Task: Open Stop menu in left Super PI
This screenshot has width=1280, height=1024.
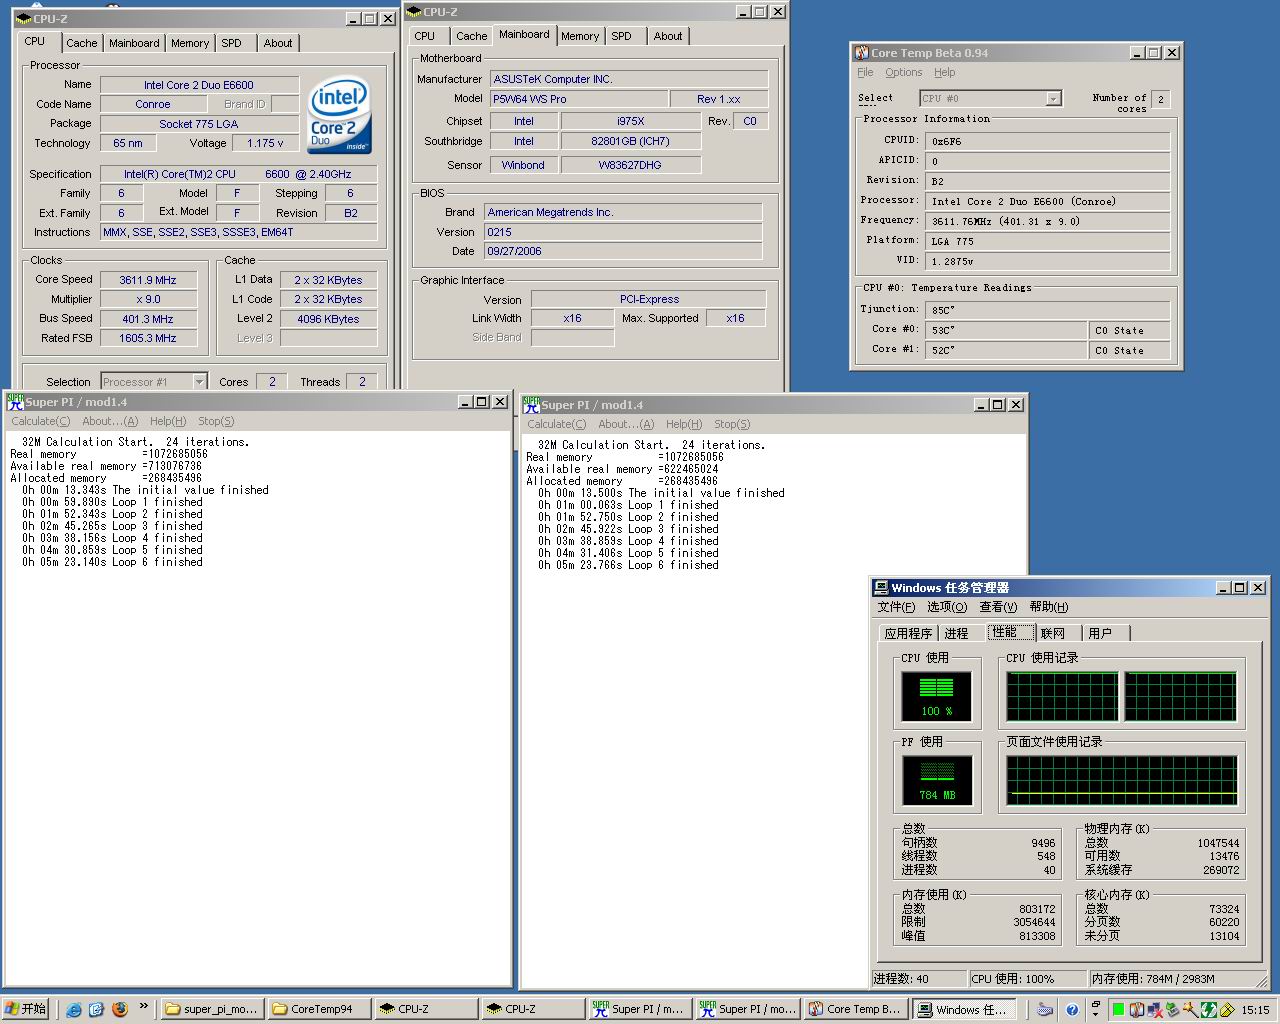Action: point(216,421)
